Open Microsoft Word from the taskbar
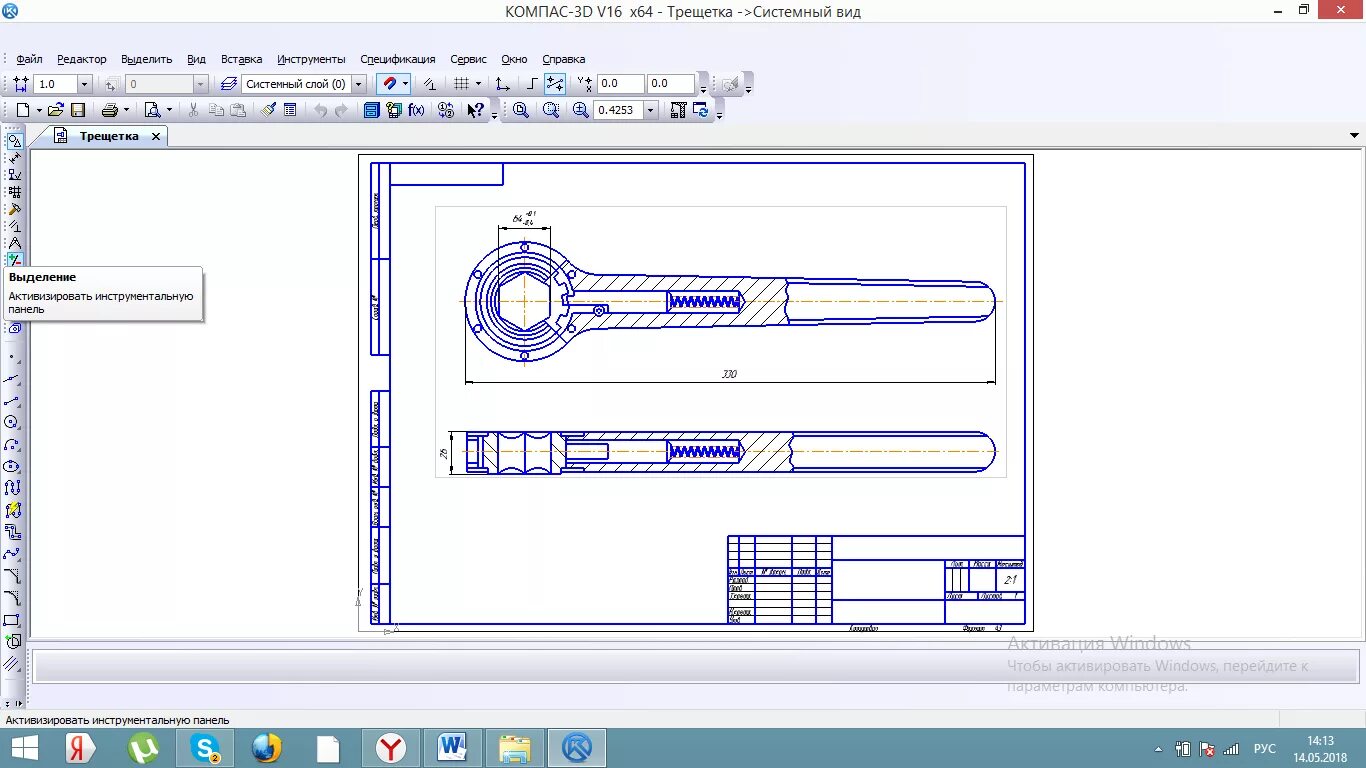This screenshot has height=768, width=1366. 453,748
